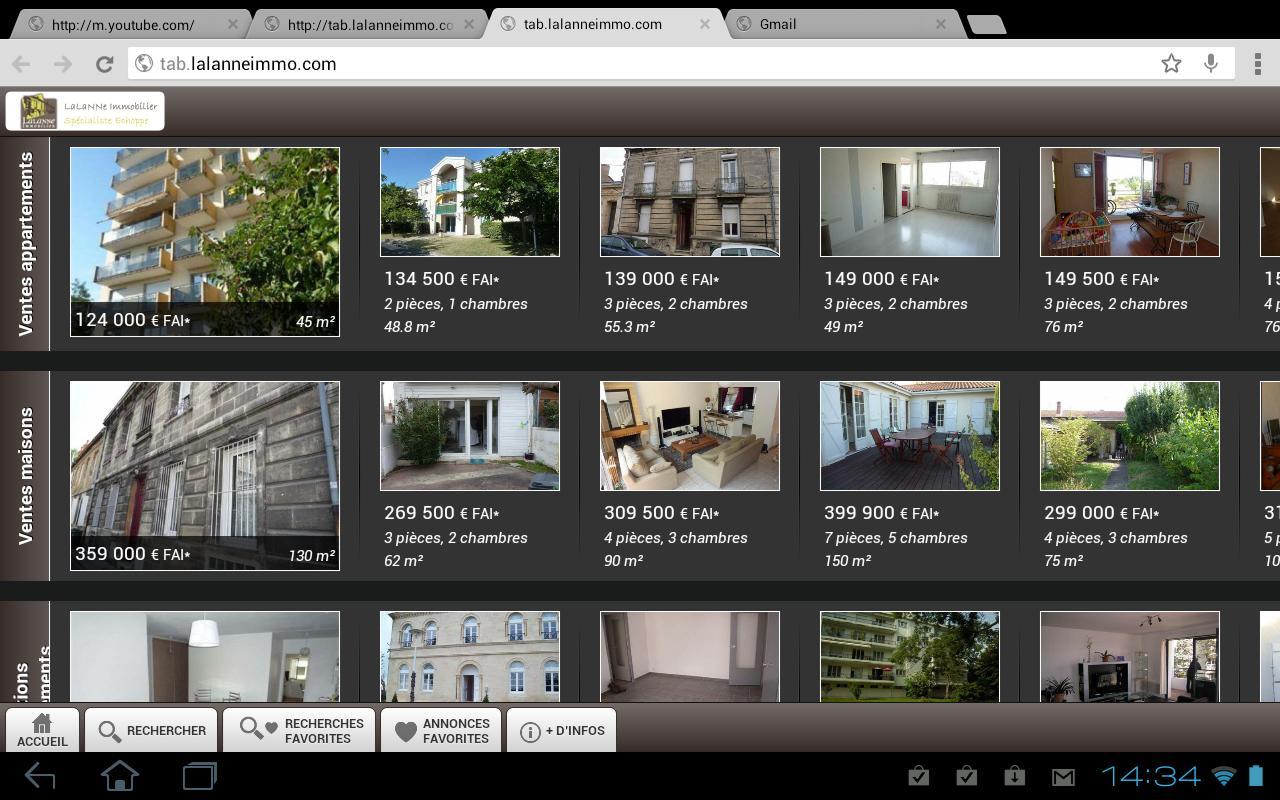Tap the Android home navigation button
The image size is (1280, 800).
[x=120, y=776]
